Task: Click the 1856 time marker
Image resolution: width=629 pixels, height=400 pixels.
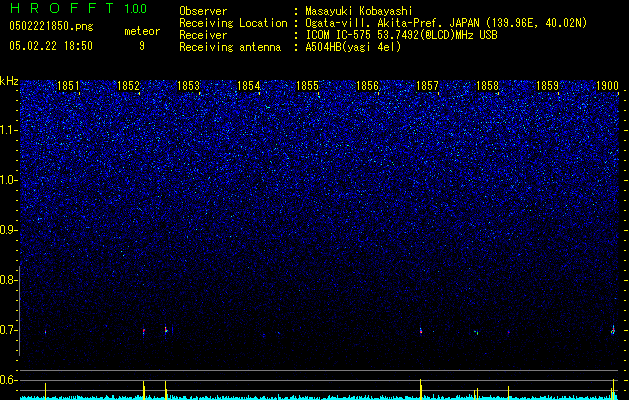Action: (367, 86)
